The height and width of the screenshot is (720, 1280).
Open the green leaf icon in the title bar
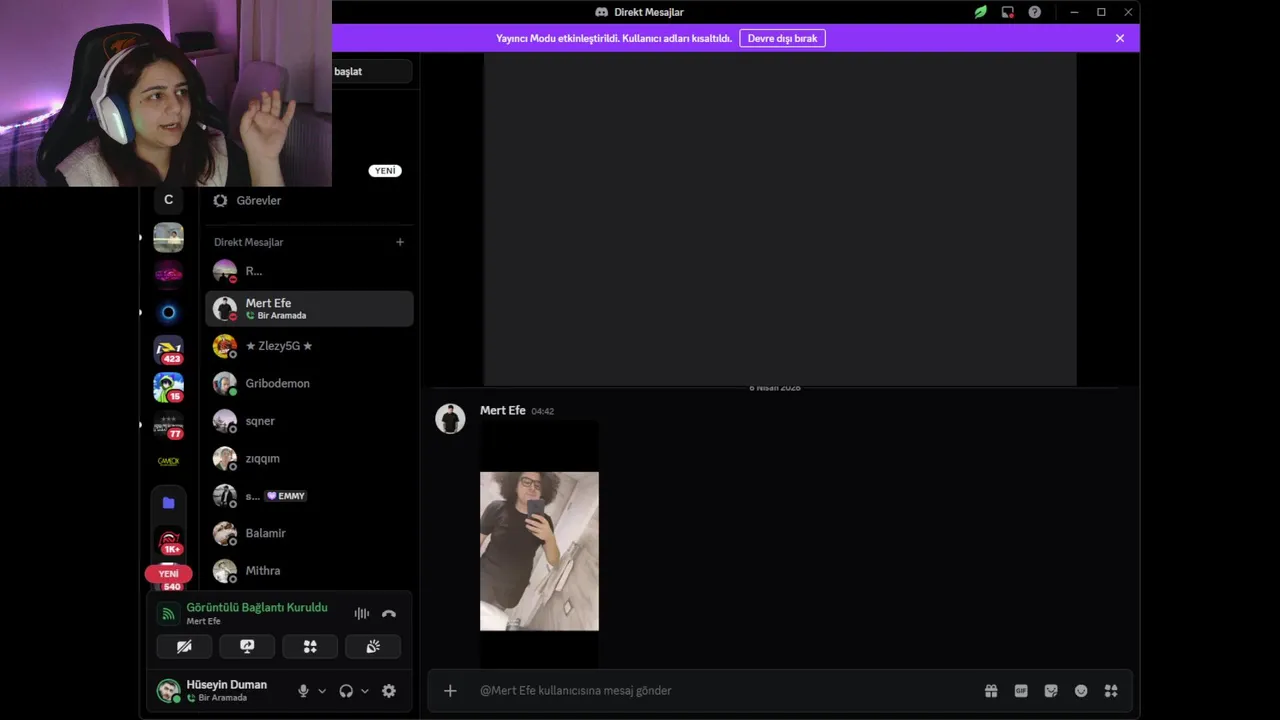981,12
